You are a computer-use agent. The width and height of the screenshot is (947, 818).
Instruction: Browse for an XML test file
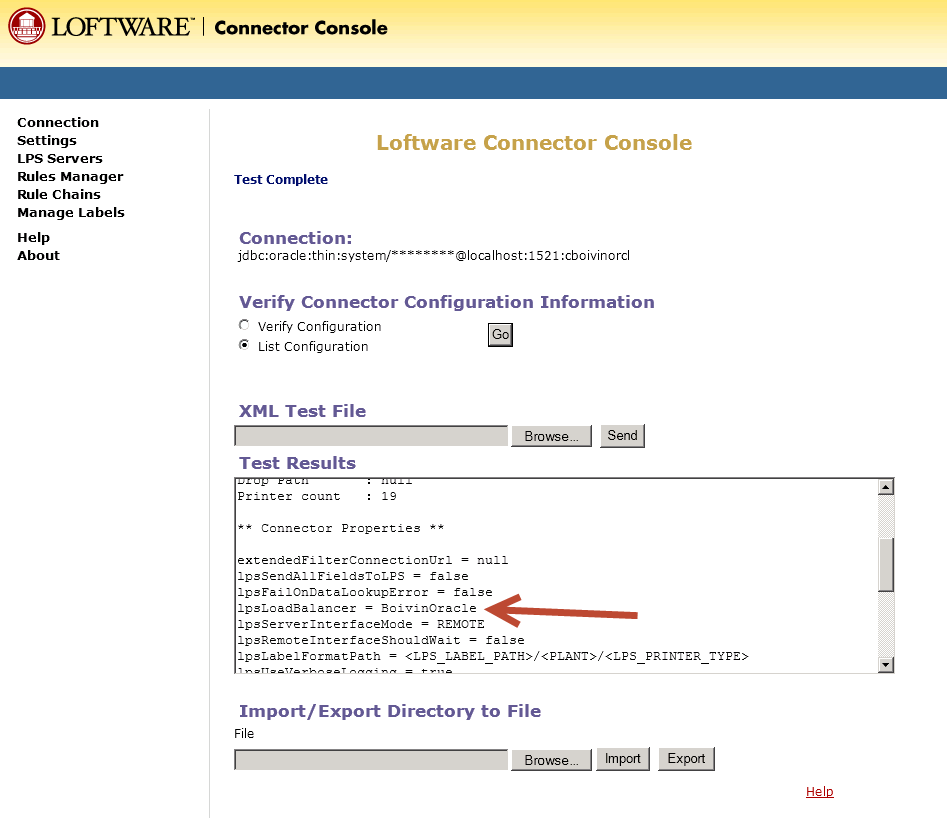coord(551,435)
